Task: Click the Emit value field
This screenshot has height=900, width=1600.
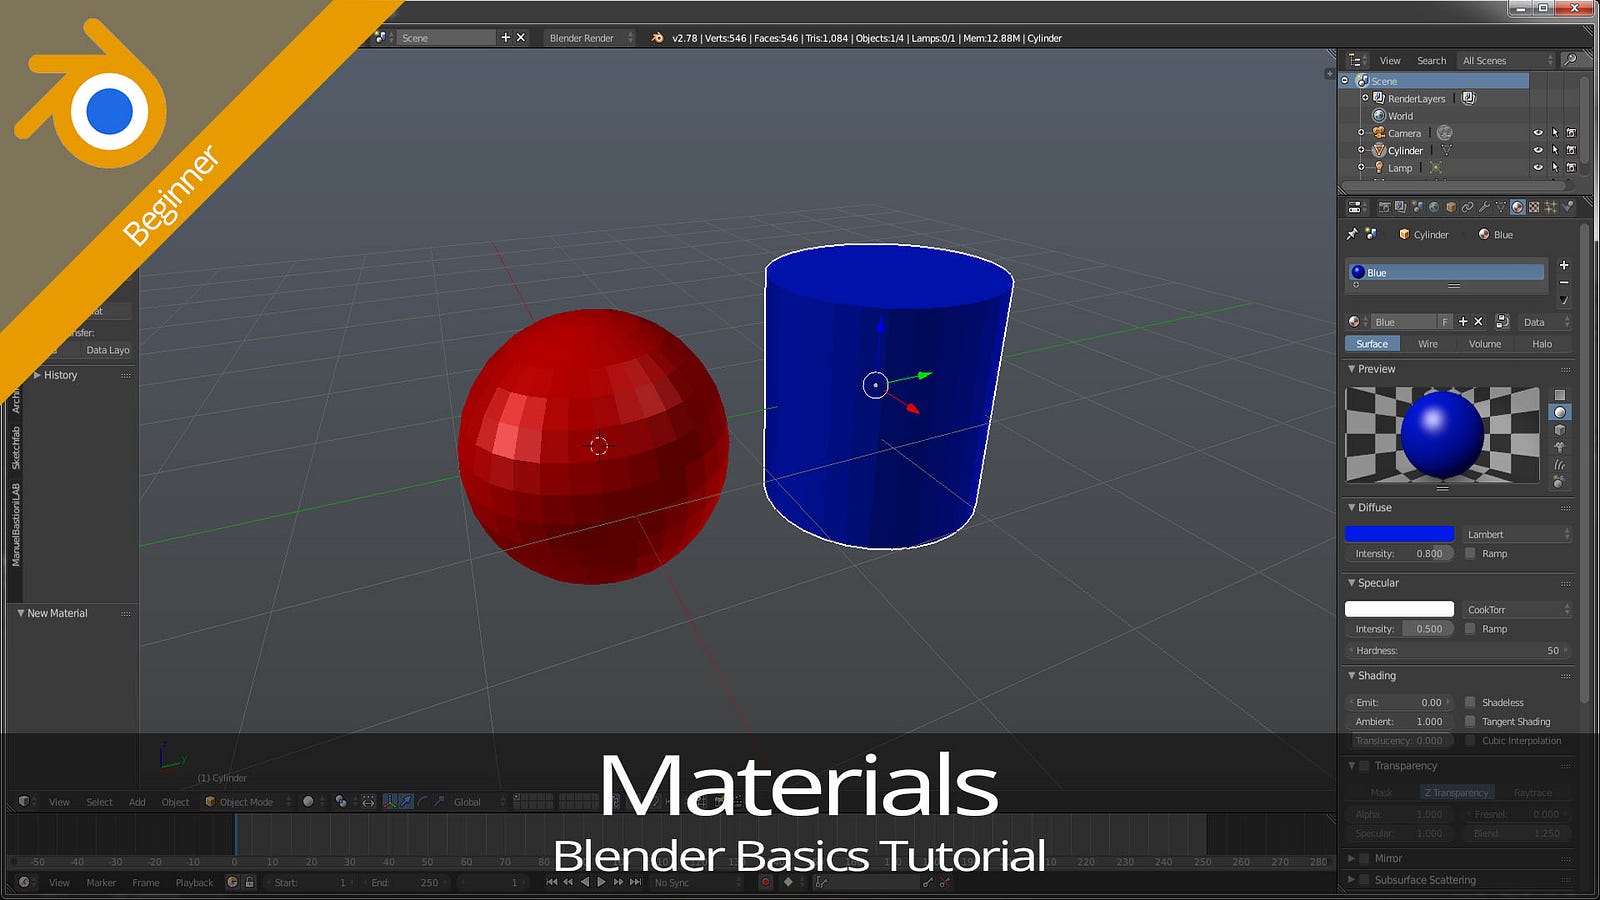Action: 1399,702
